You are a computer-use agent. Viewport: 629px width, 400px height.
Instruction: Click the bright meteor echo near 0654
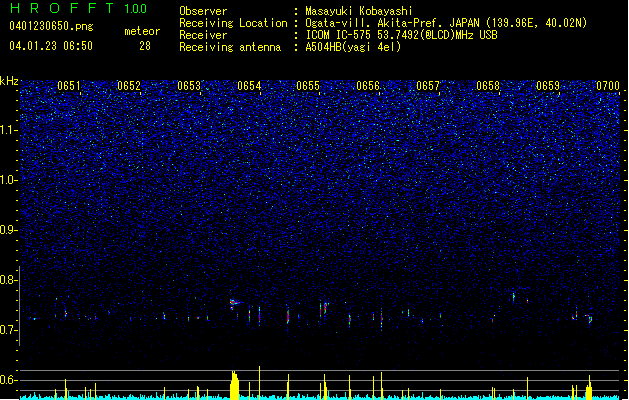235,303
